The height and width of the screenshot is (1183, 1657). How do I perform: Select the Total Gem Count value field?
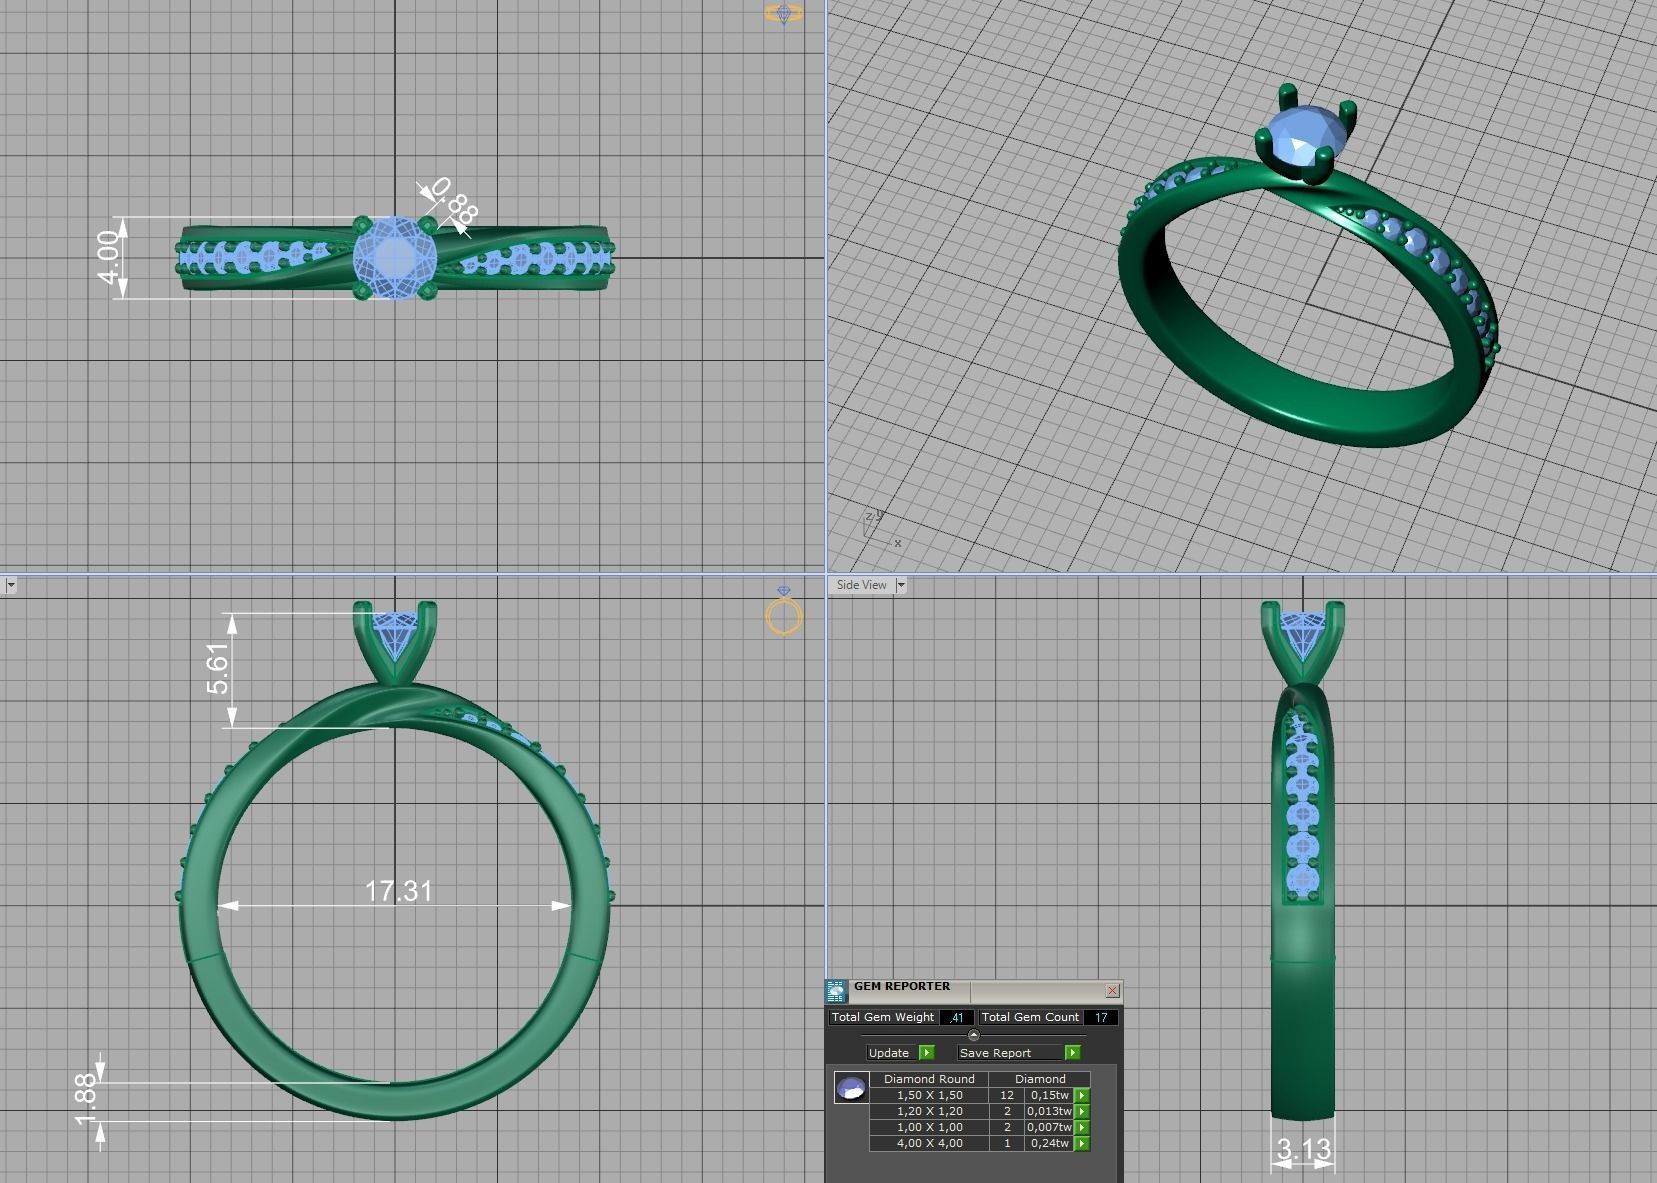pos(1101,1017)
